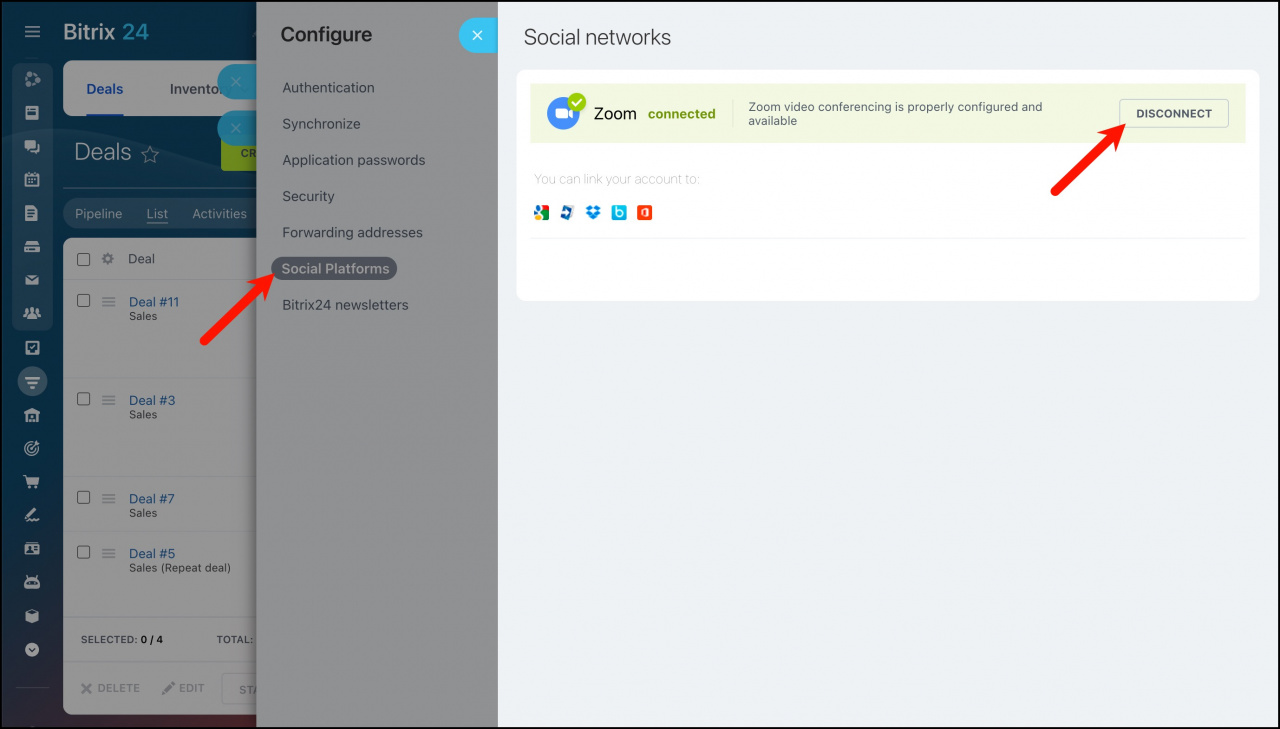
Task: Open the contact card sidebar icon
Action: coord(32,549)
